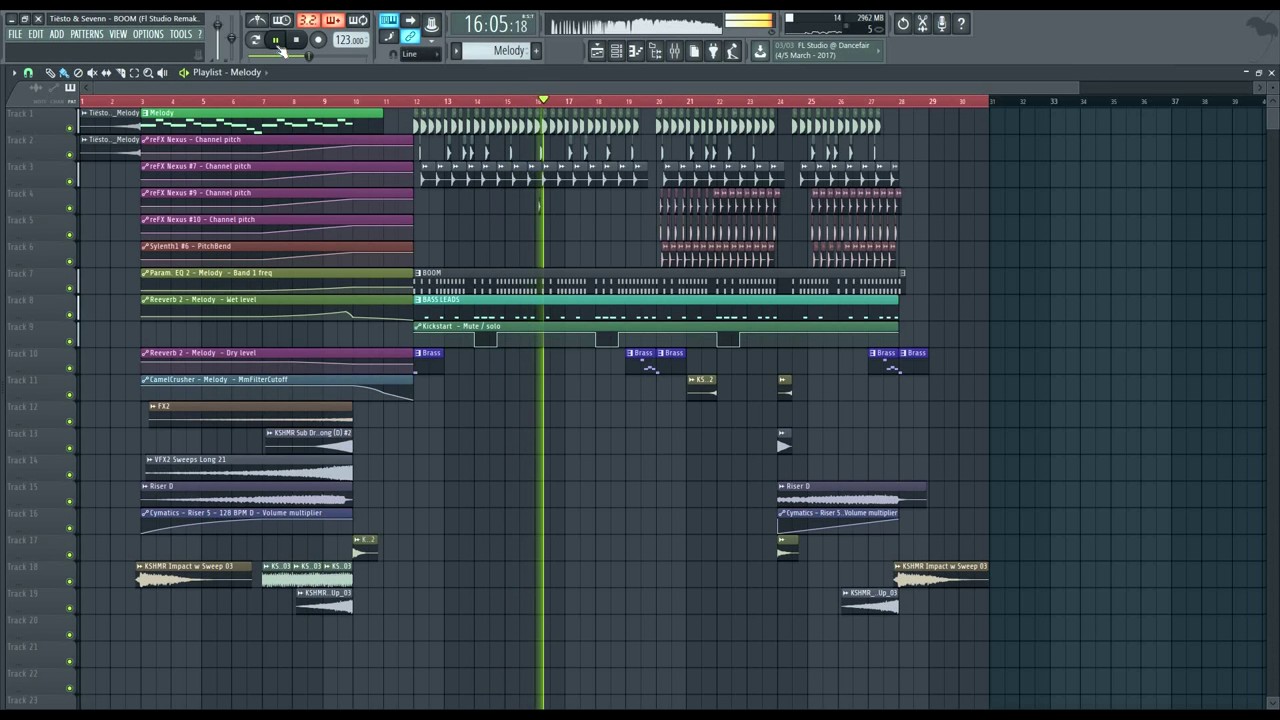Open the EDIT menu
The image size is (1280, 720).
35,34
